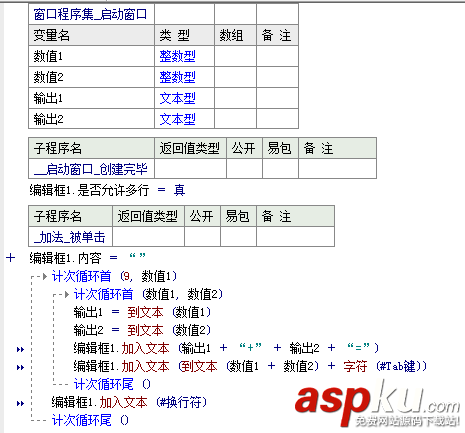The height and width of the screenshot is (433, 465).
Task: Select the variable name cell 输出2
Action: point(91,119)
